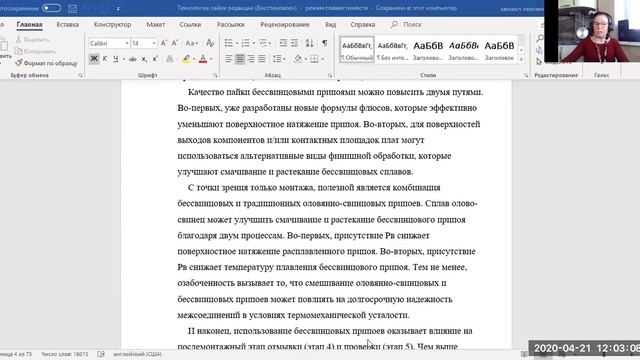Open spelling check icon in status bar
The height and width of the screenshot is (360, 640).
click(101, 354)
